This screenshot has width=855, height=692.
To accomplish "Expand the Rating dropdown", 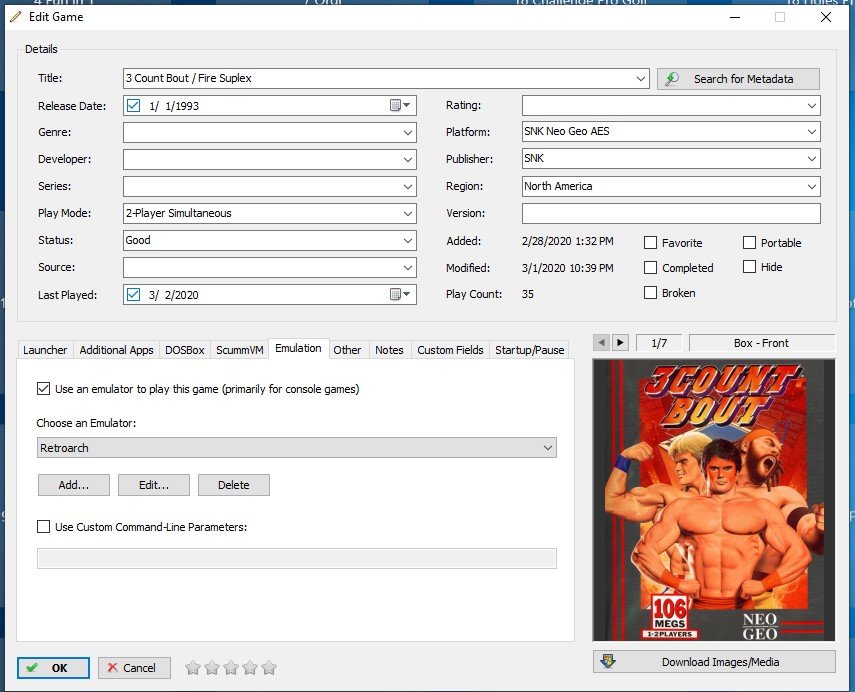I will (x=812, y=105).
